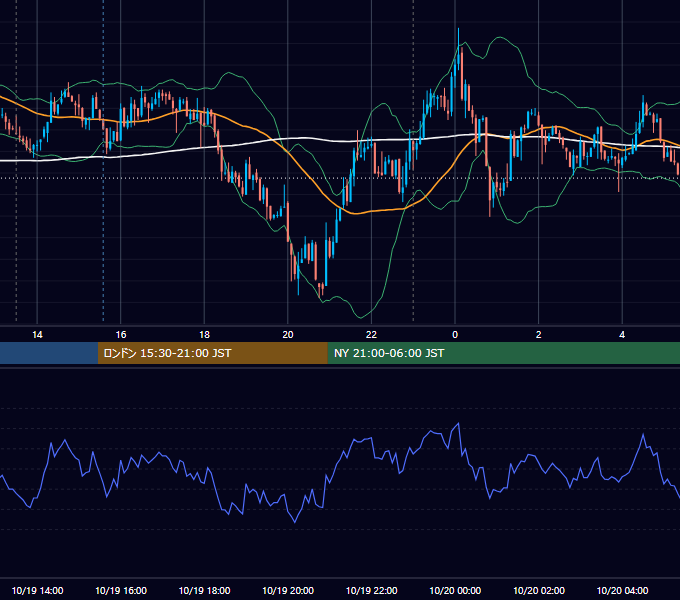
Task: Click hour label 14 on price chart axis
Action: 37,335
